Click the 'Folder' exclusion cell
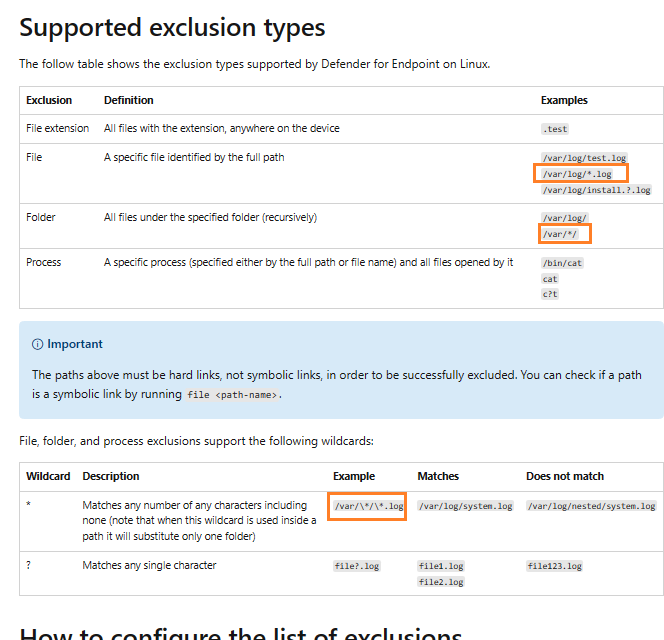The height and width of the screenshot is (640, 664). pyautogui.click(x=41, y=217)
